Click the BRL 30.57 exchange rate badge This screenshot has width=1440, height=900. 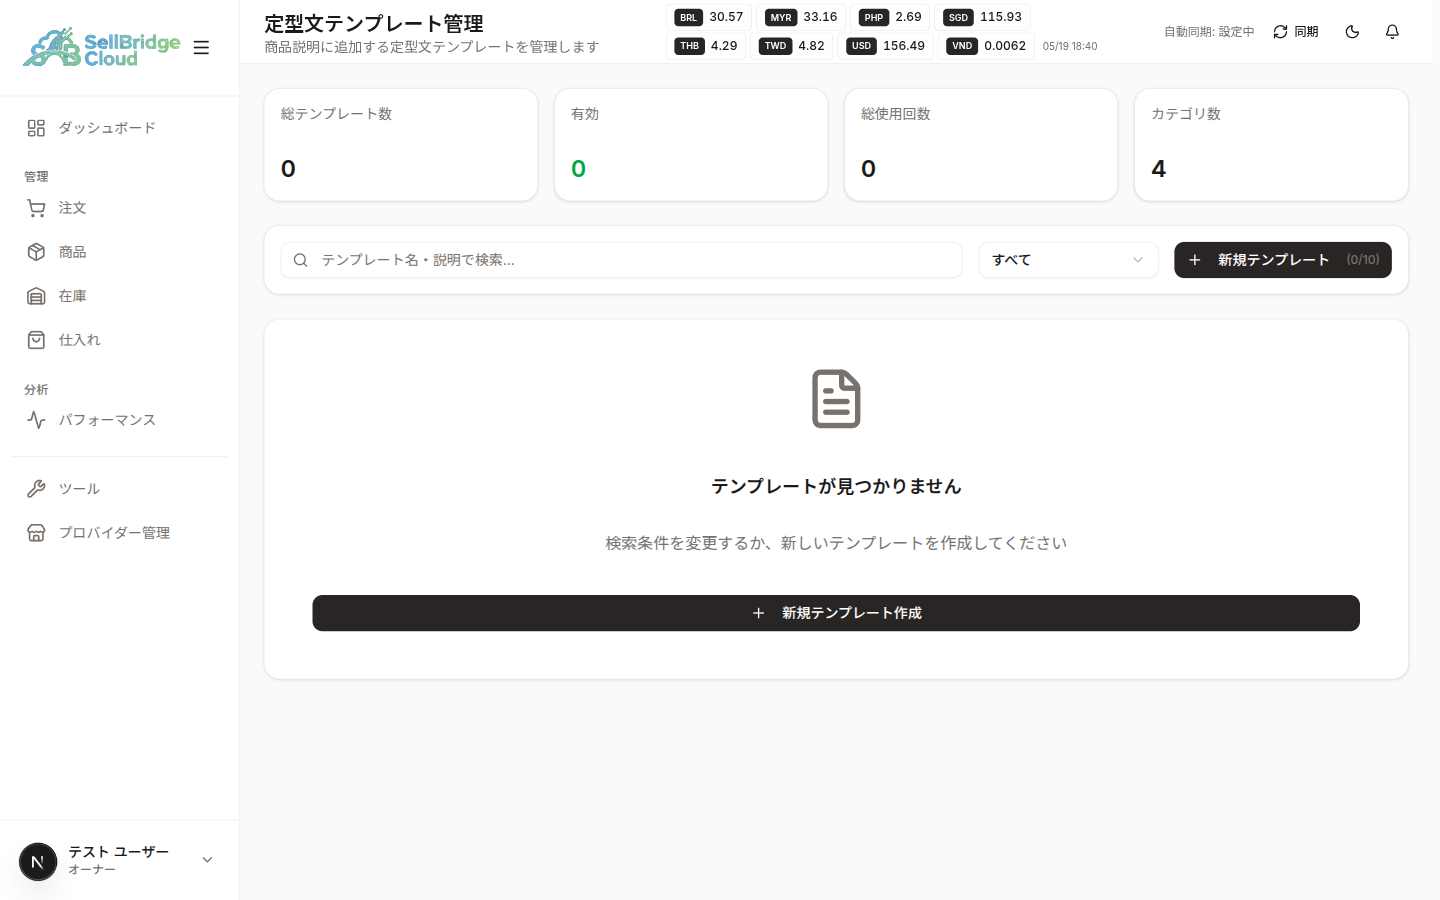coord(708,17)
